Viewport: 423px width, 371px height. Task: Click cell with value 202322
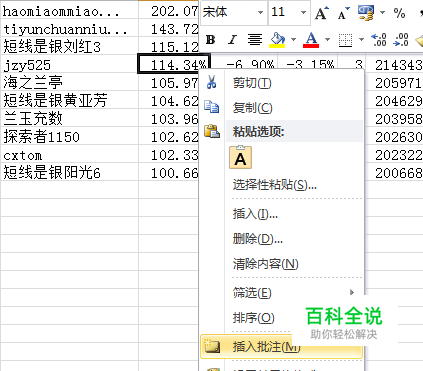click(394, 155)
